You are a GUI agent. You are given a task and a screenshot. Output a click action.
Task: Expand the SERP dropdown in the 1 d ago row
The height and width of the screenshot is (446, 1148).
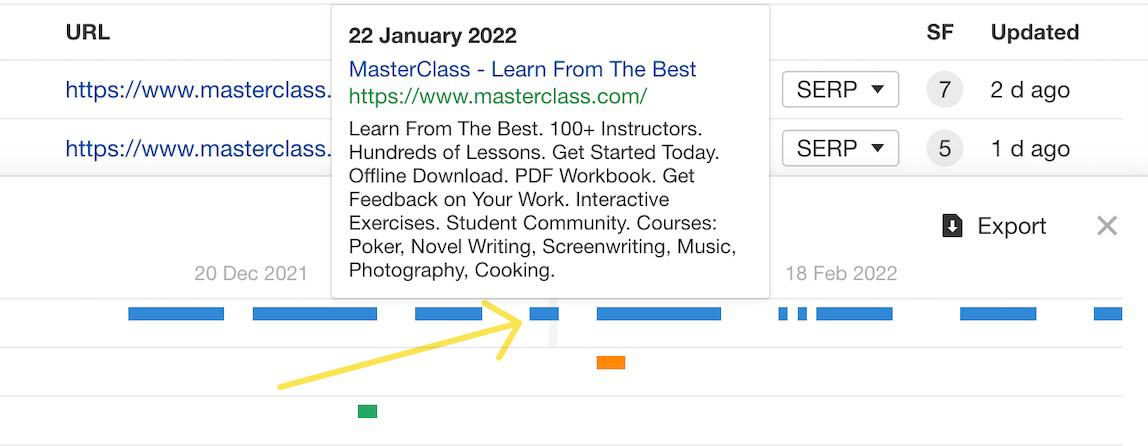[840, 149]
